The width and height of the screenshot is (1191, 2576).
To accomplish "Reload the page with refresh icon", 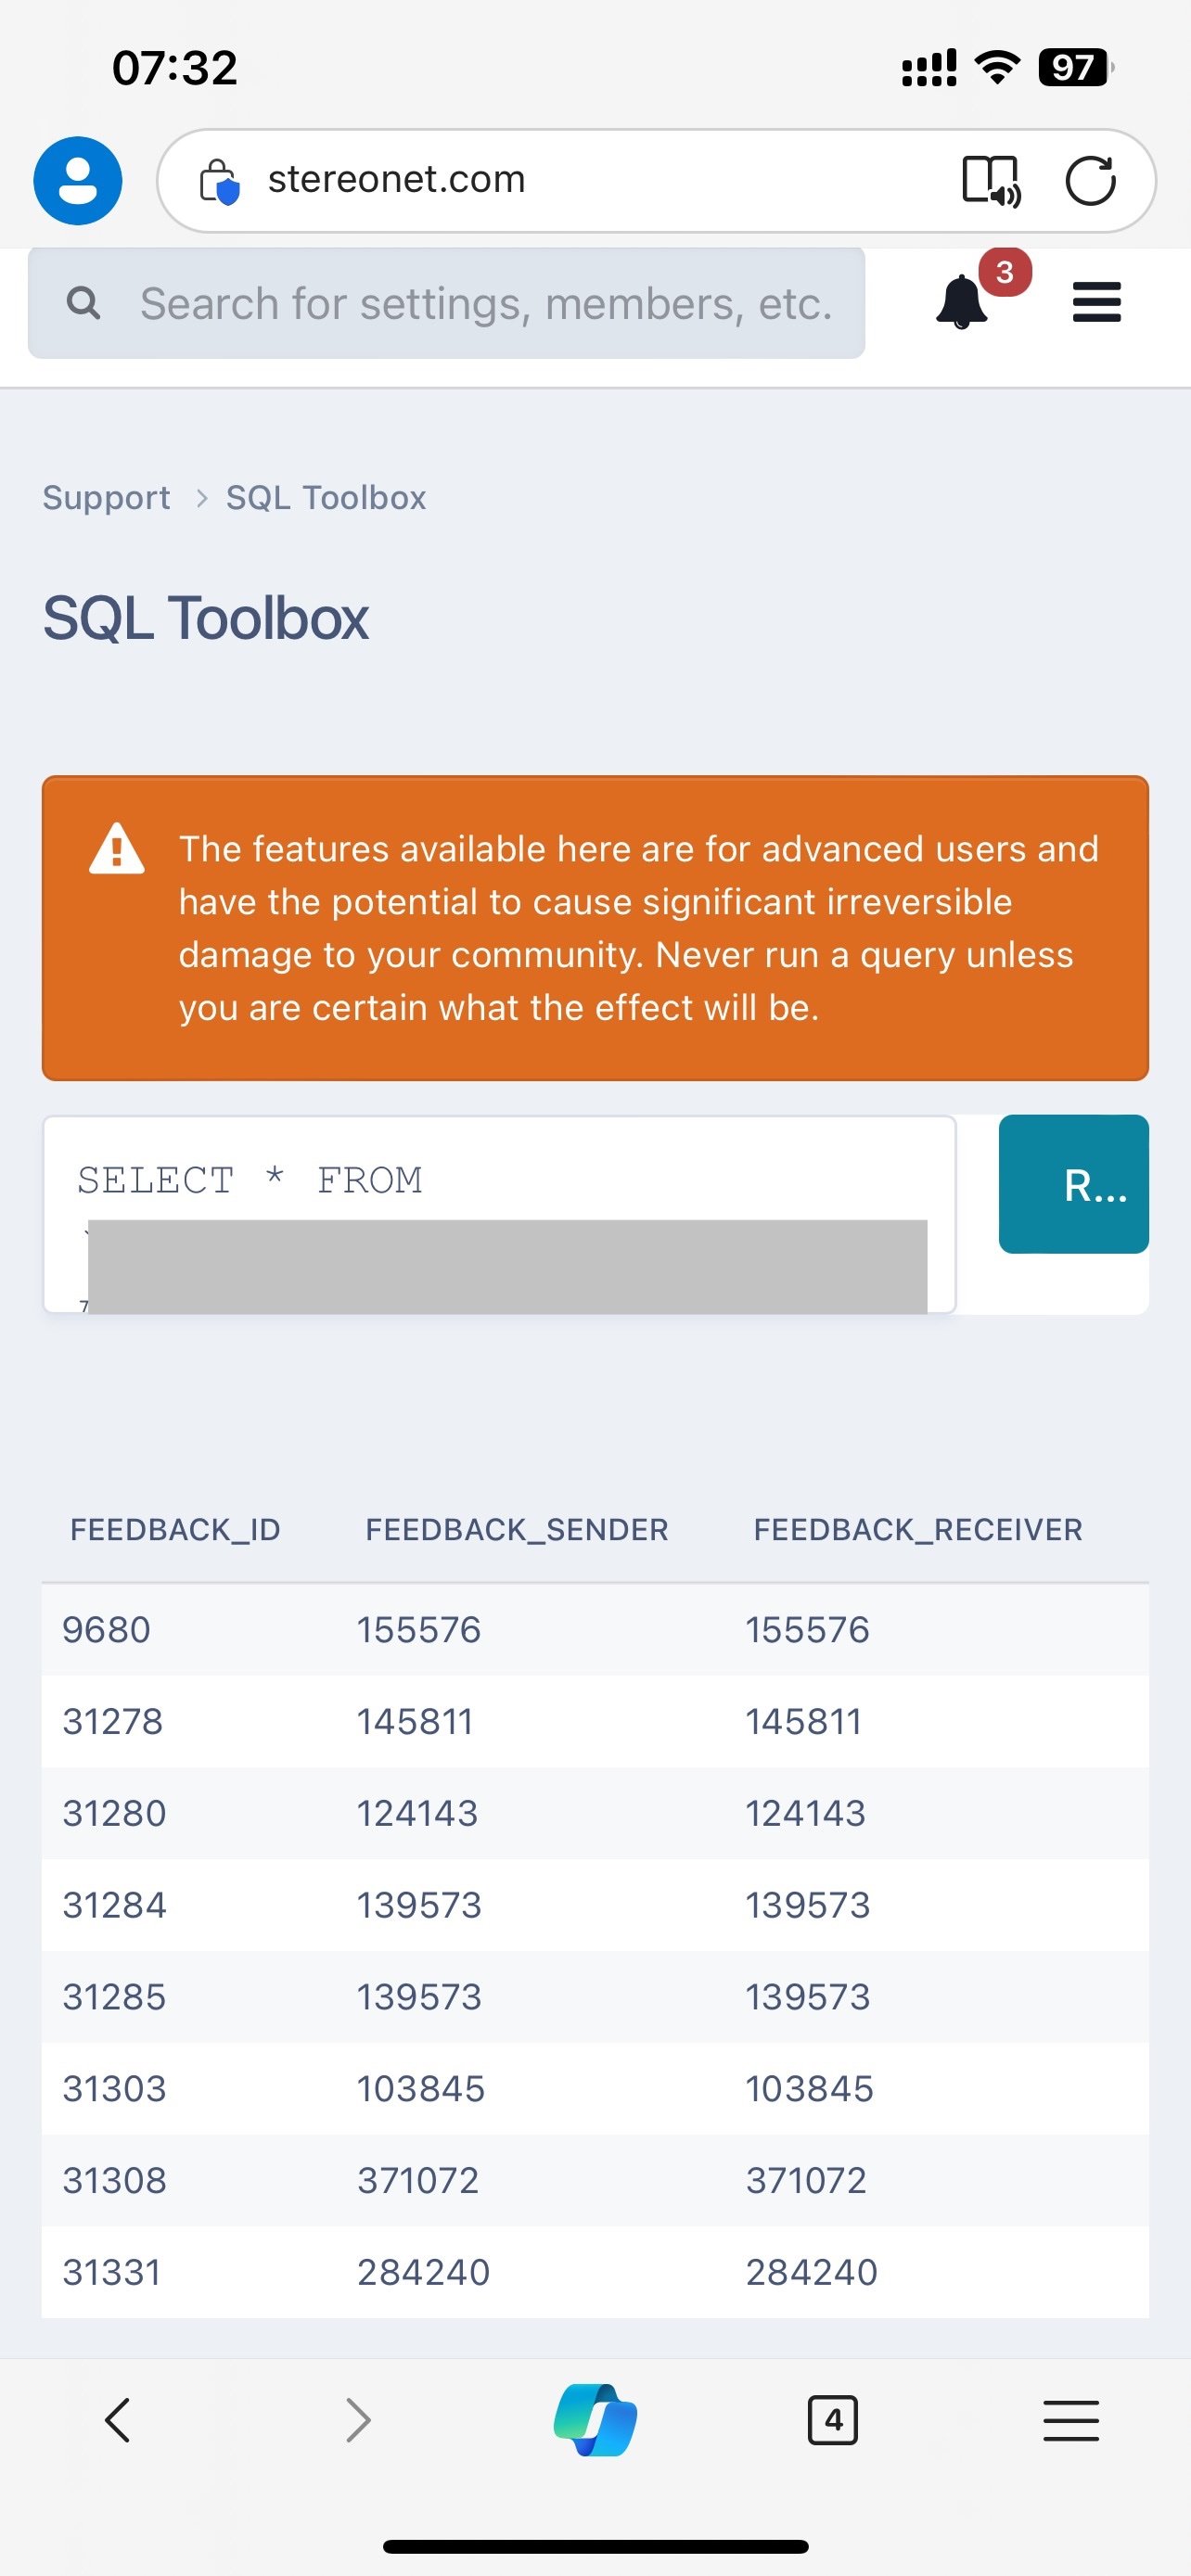I will tap(1090, 181).
